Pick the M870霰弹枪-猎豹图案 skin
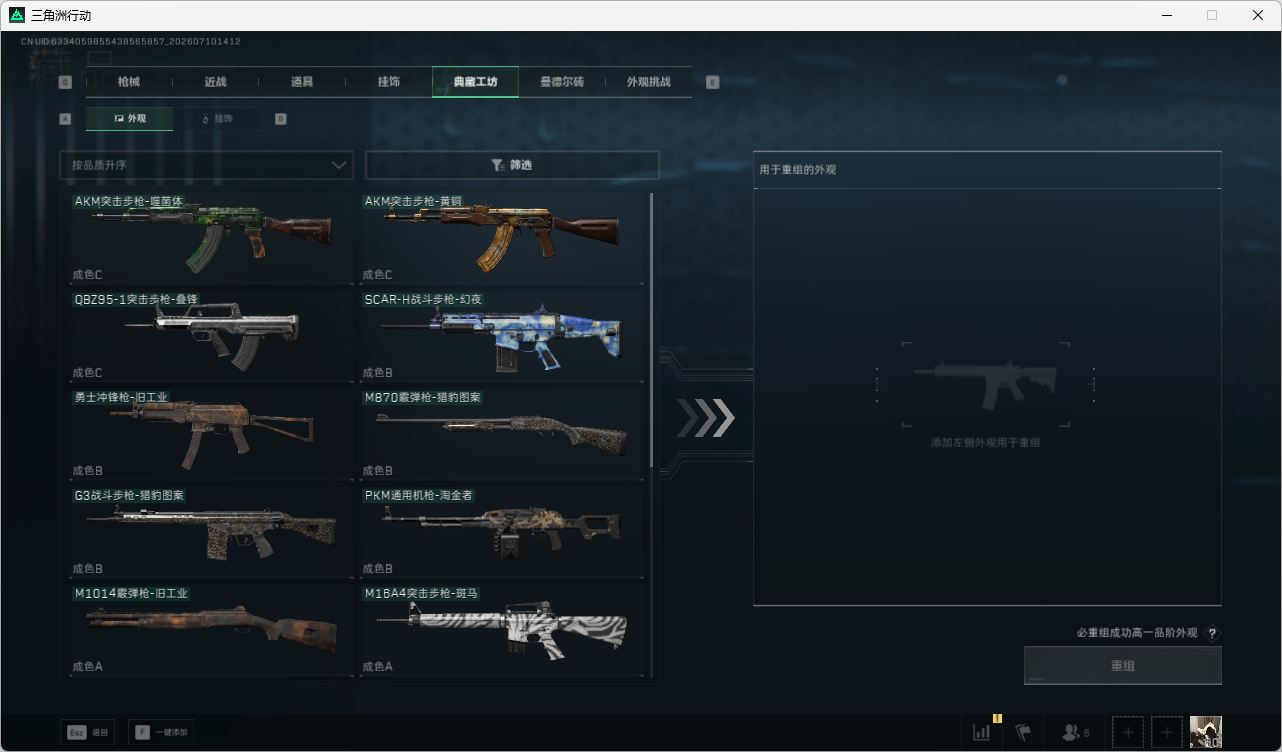The width and height of the screenshot is (1282, 752). (x=502, y=434)
